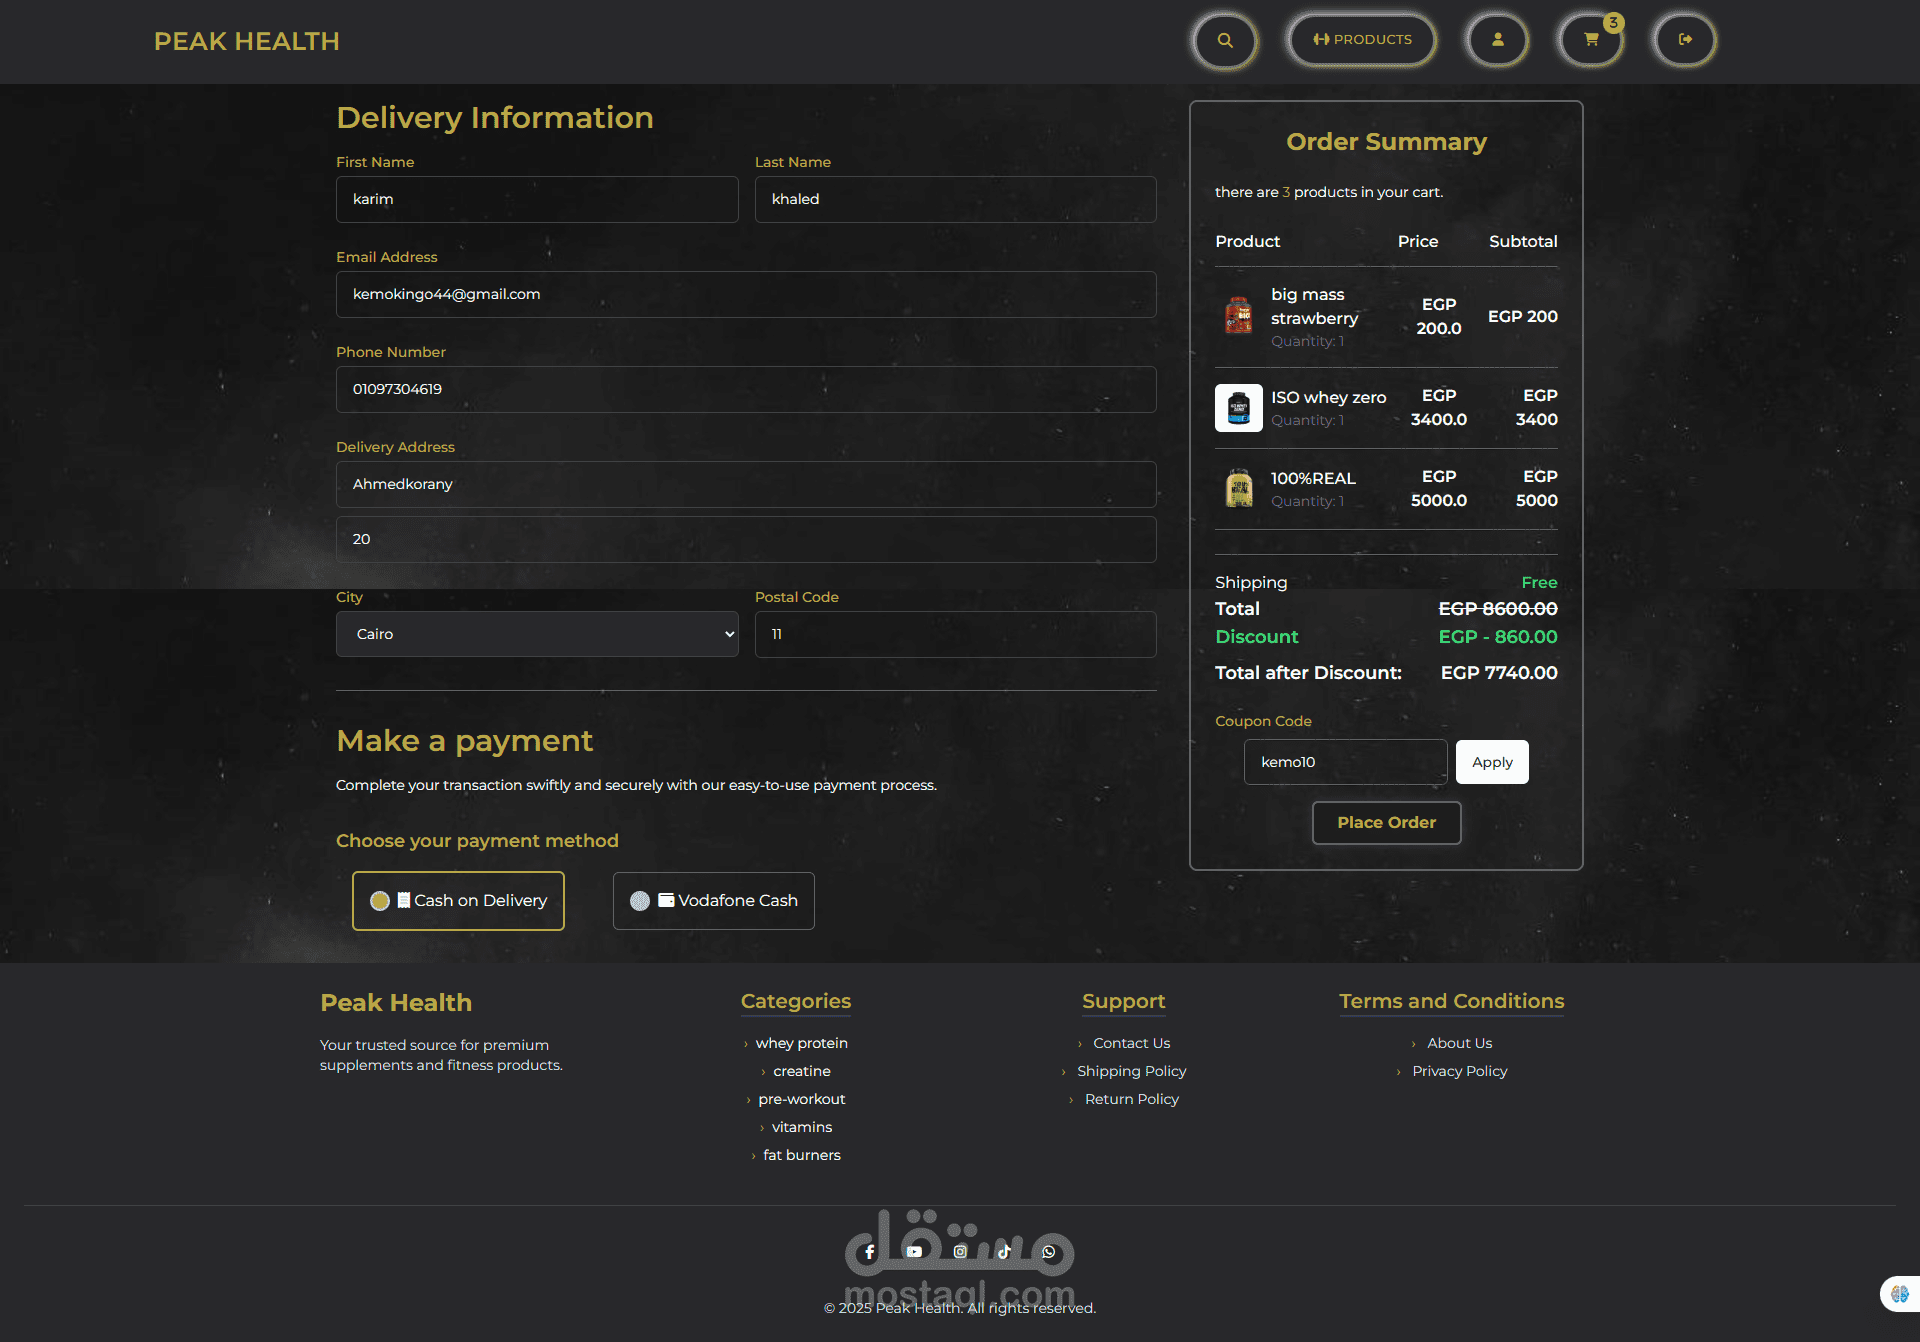Open the floating brain assistant icon
The height and width of the screenshot is (1342, 1920).
(x=1899, y=1294)
